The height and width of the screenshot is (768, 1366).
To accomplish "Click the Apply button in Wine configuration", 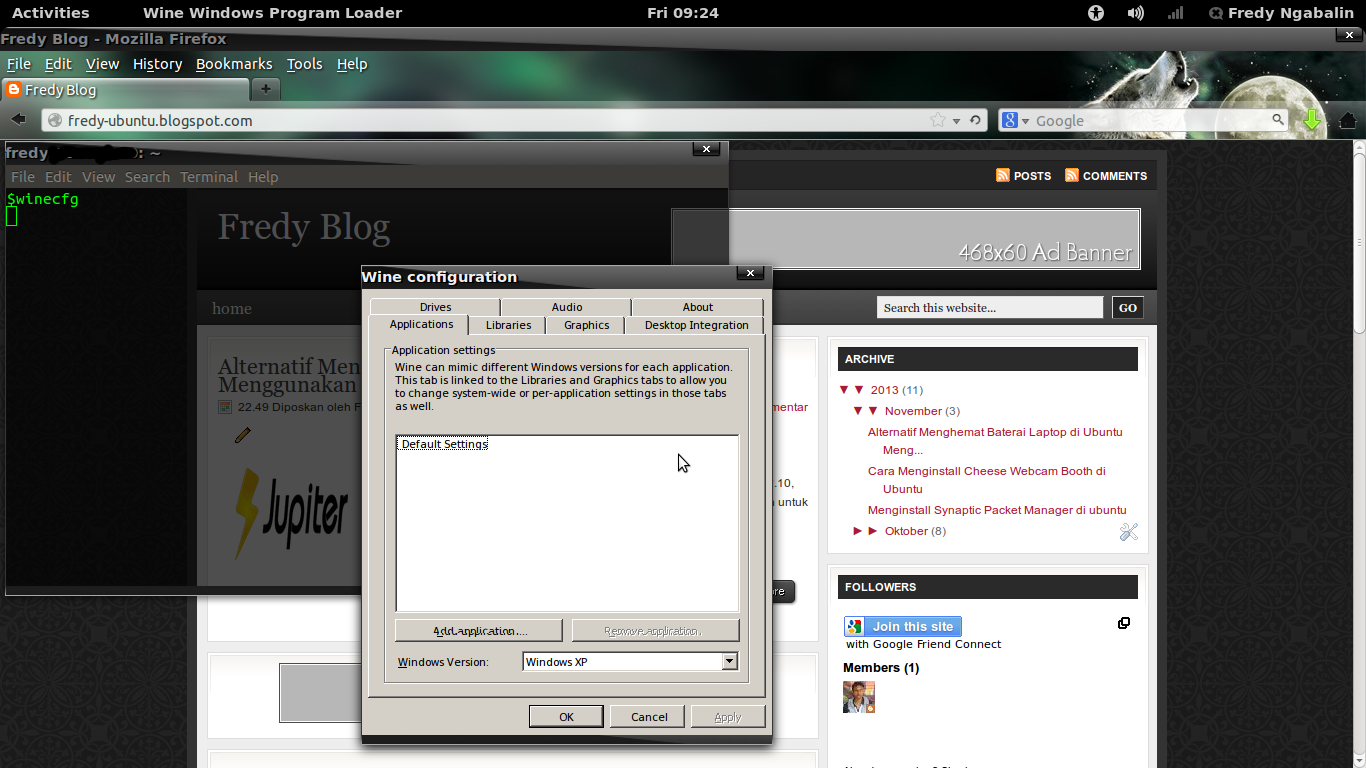I will [x=728, y=717].
